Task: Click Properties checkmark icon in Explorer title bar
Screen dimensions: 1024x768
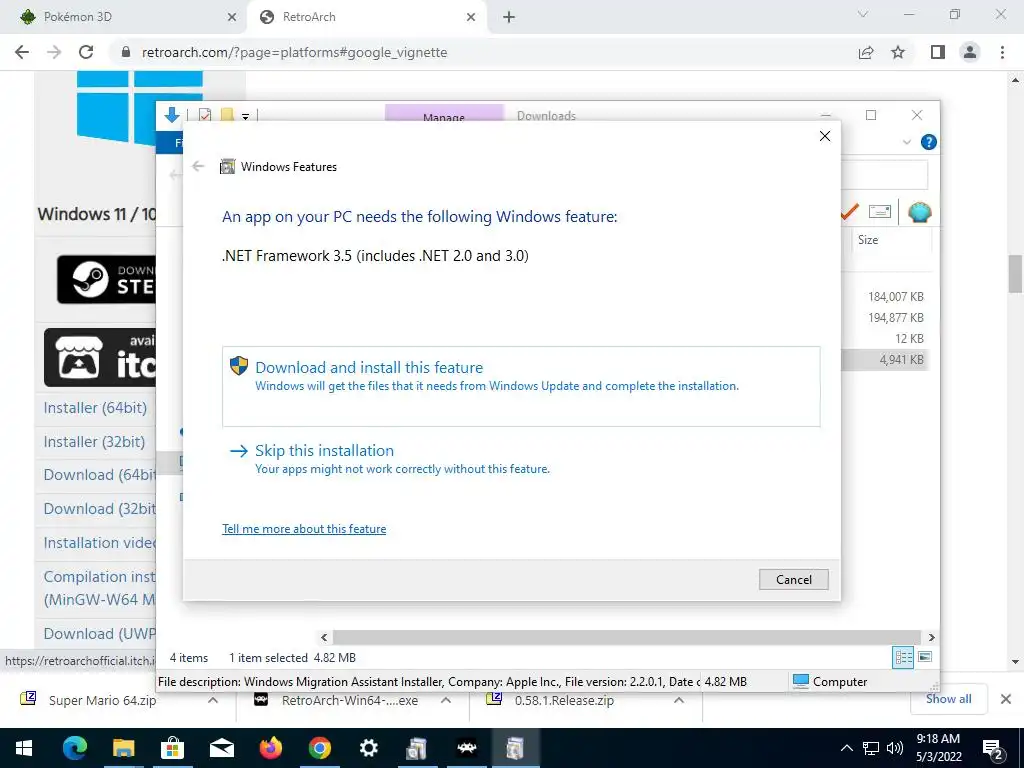Action: point(204,116)
